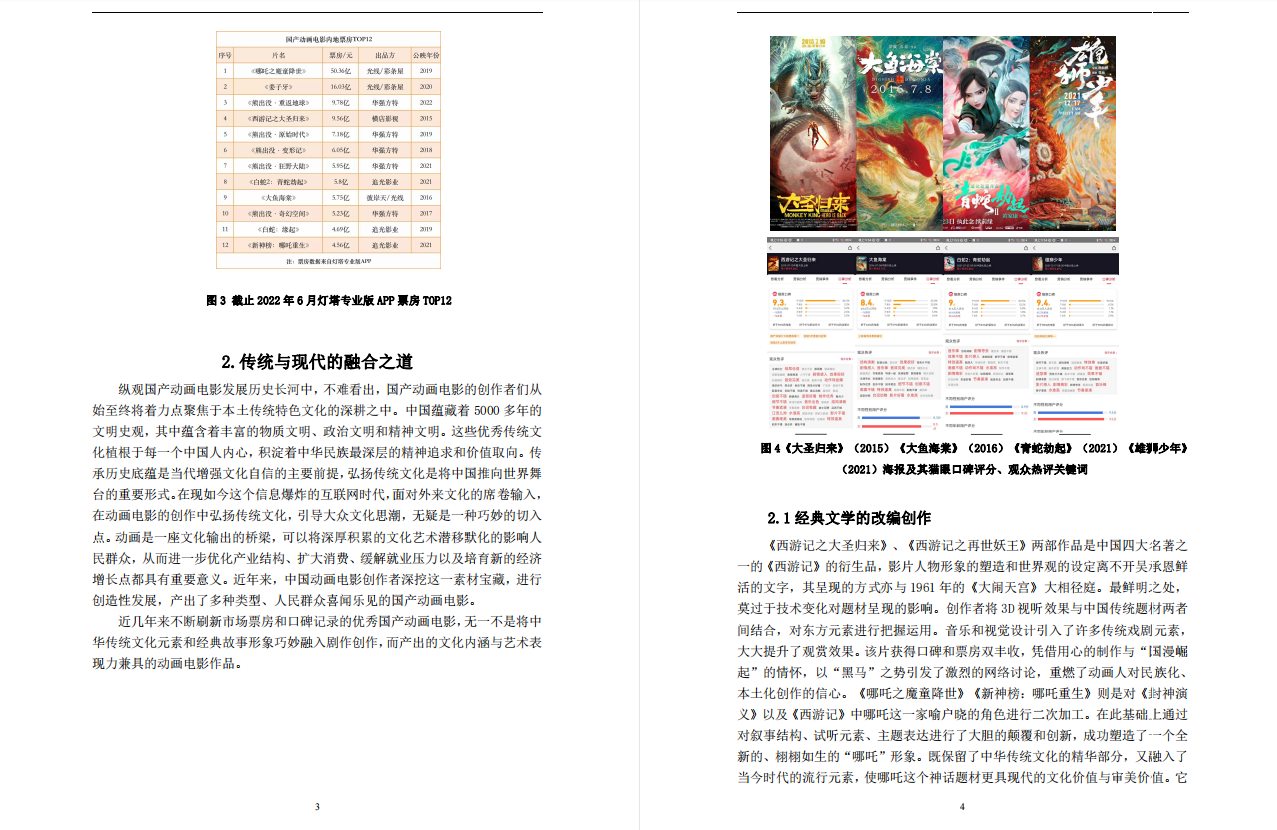Click the release year 2015 cell
Screen dimensions: 1277x830
click(426, 118)
